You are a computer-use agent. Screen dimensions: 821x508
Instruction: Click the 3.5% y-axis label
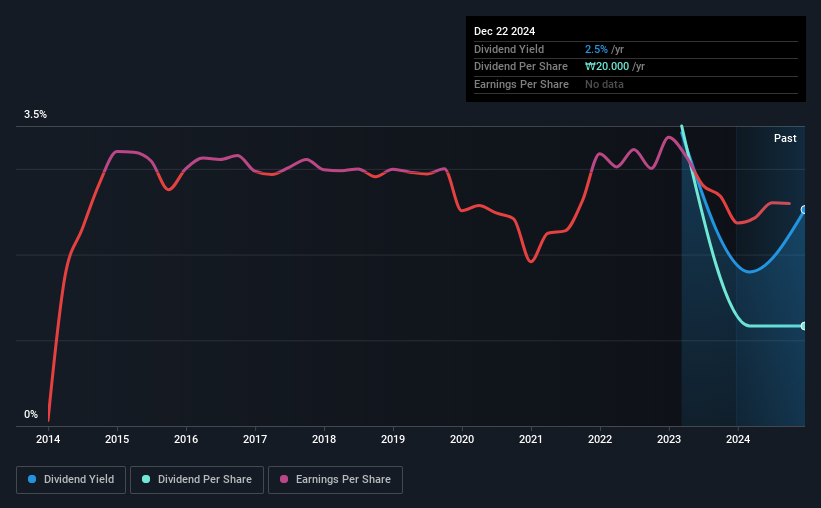(35, 114)
